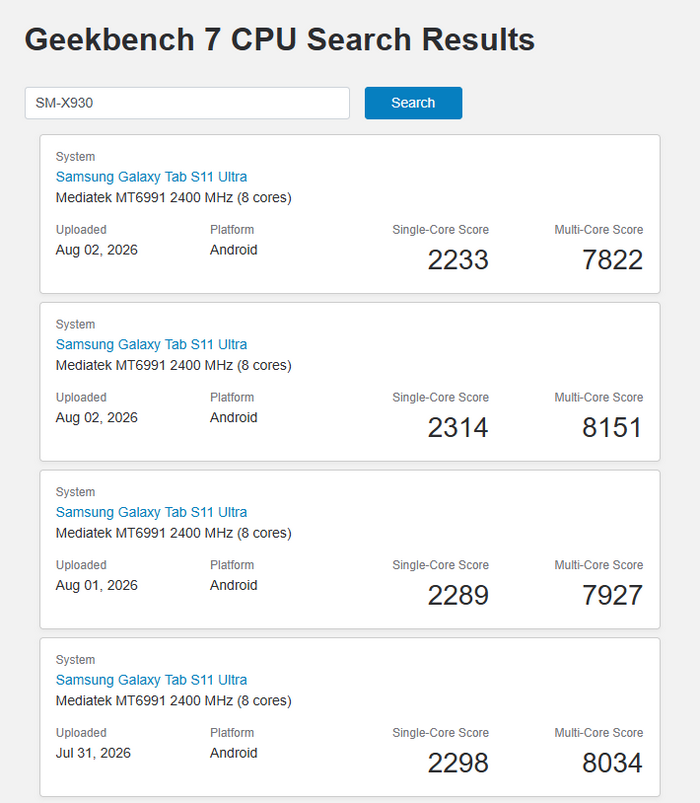Viewport: 700px width, 803px height.
Task: Click the blue Search button
Action: pos(413,103)
